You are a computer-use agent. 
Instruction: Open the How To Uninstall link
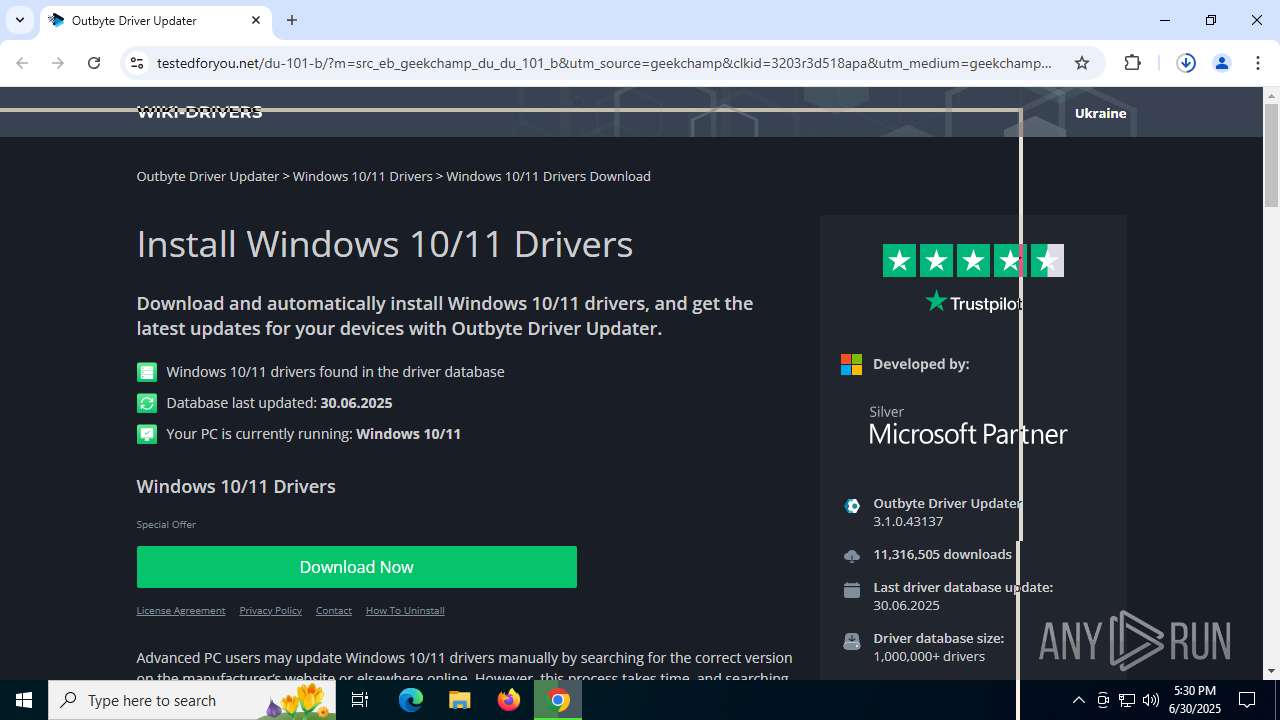tap(405, 610)
